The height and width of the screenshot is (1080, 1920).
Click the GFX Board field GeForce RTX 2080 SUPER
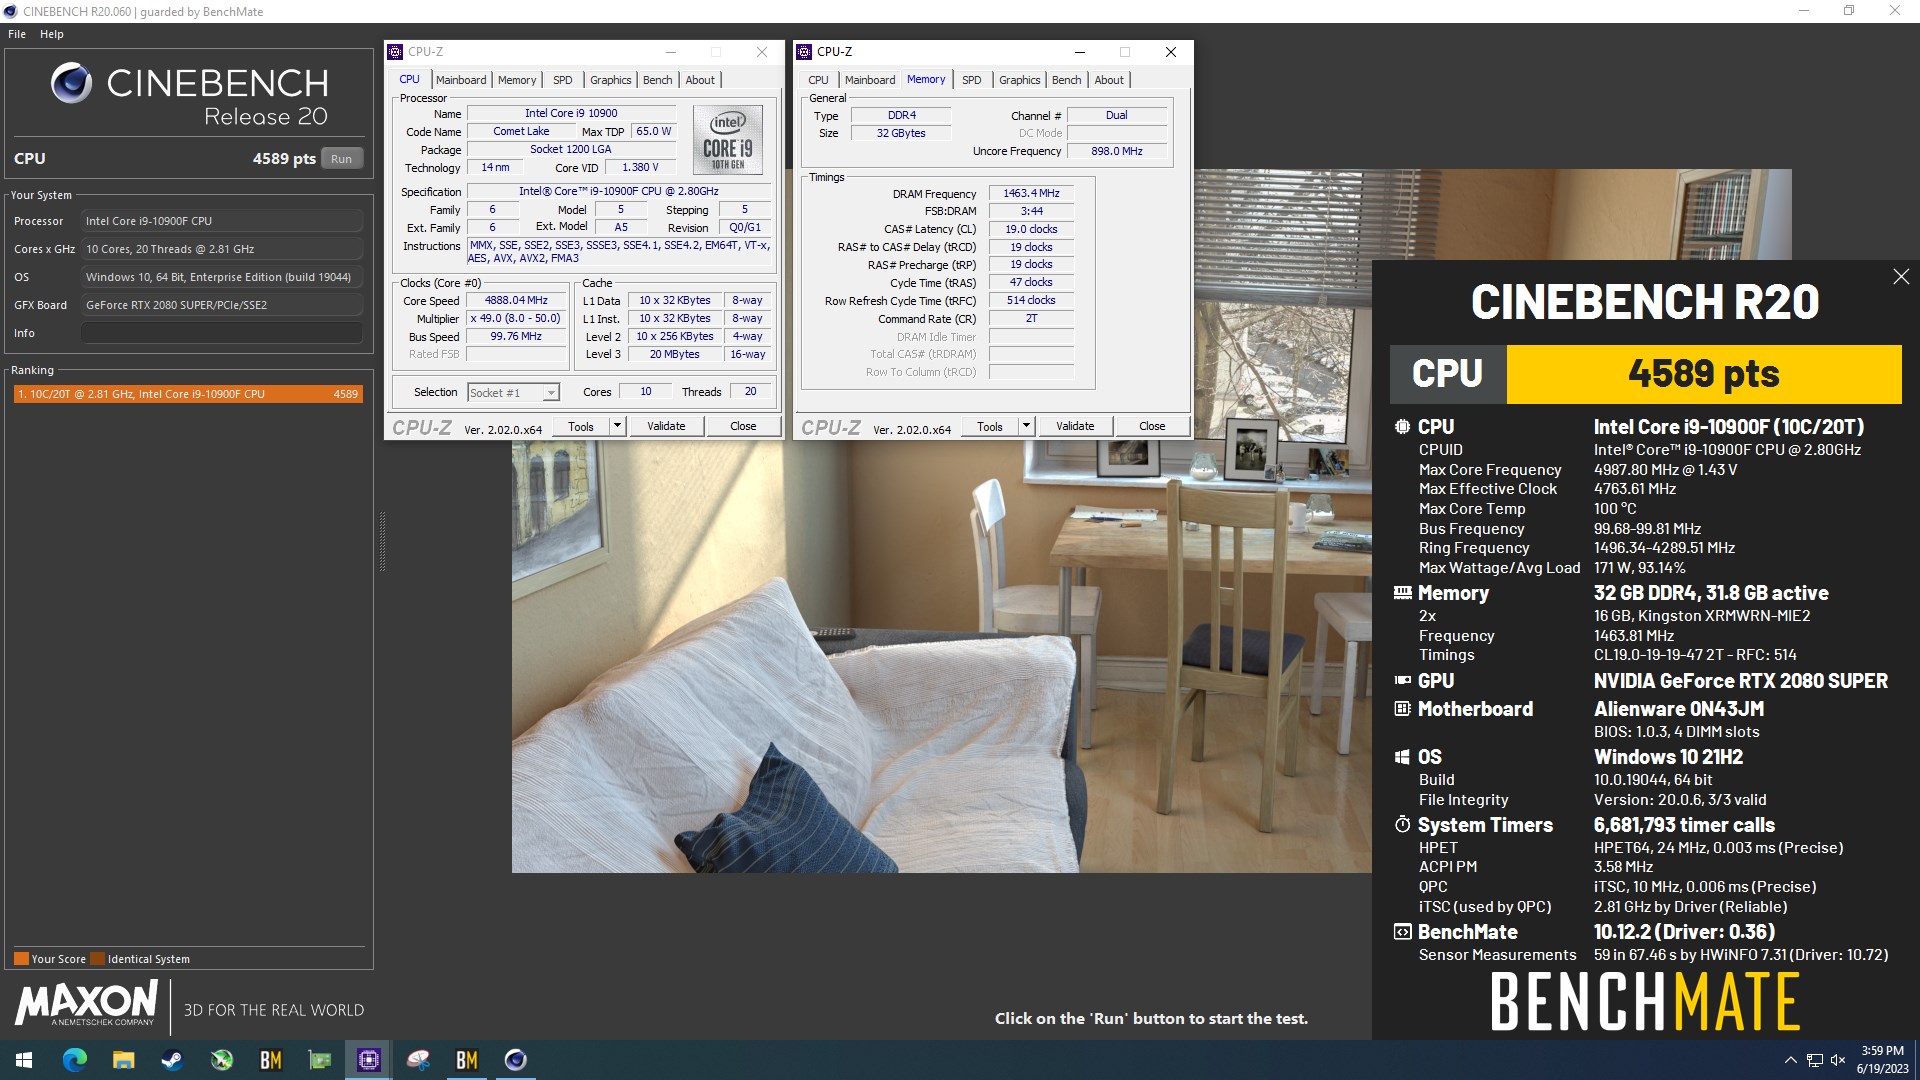coord(222,305)
